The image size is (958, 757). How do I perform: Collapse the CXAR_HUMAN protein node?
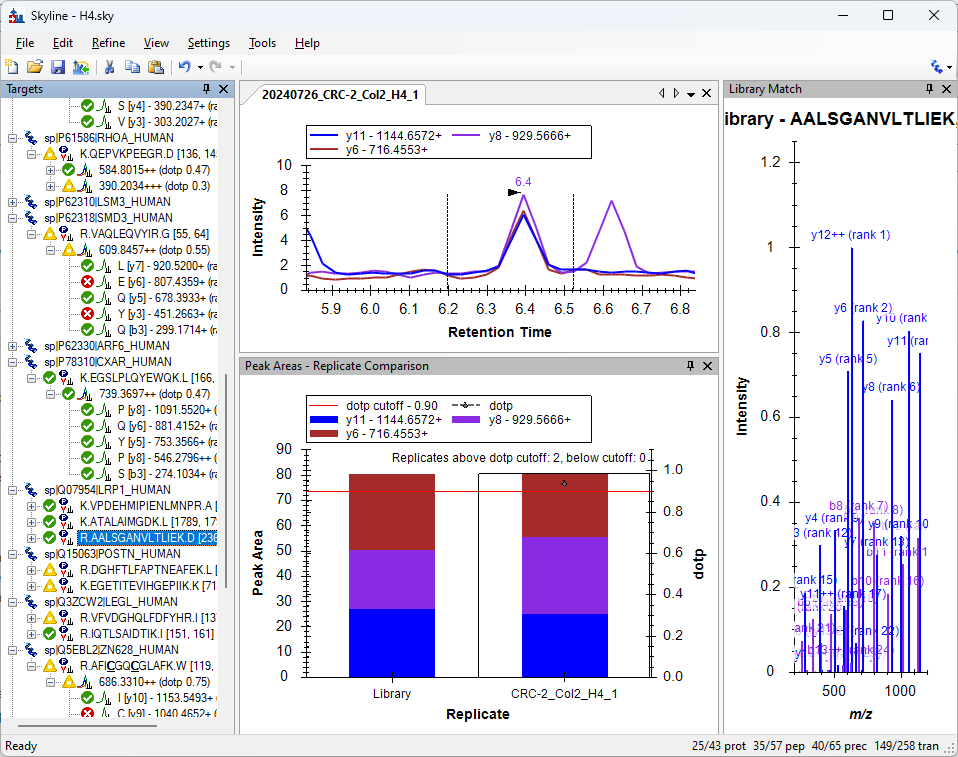14,362
